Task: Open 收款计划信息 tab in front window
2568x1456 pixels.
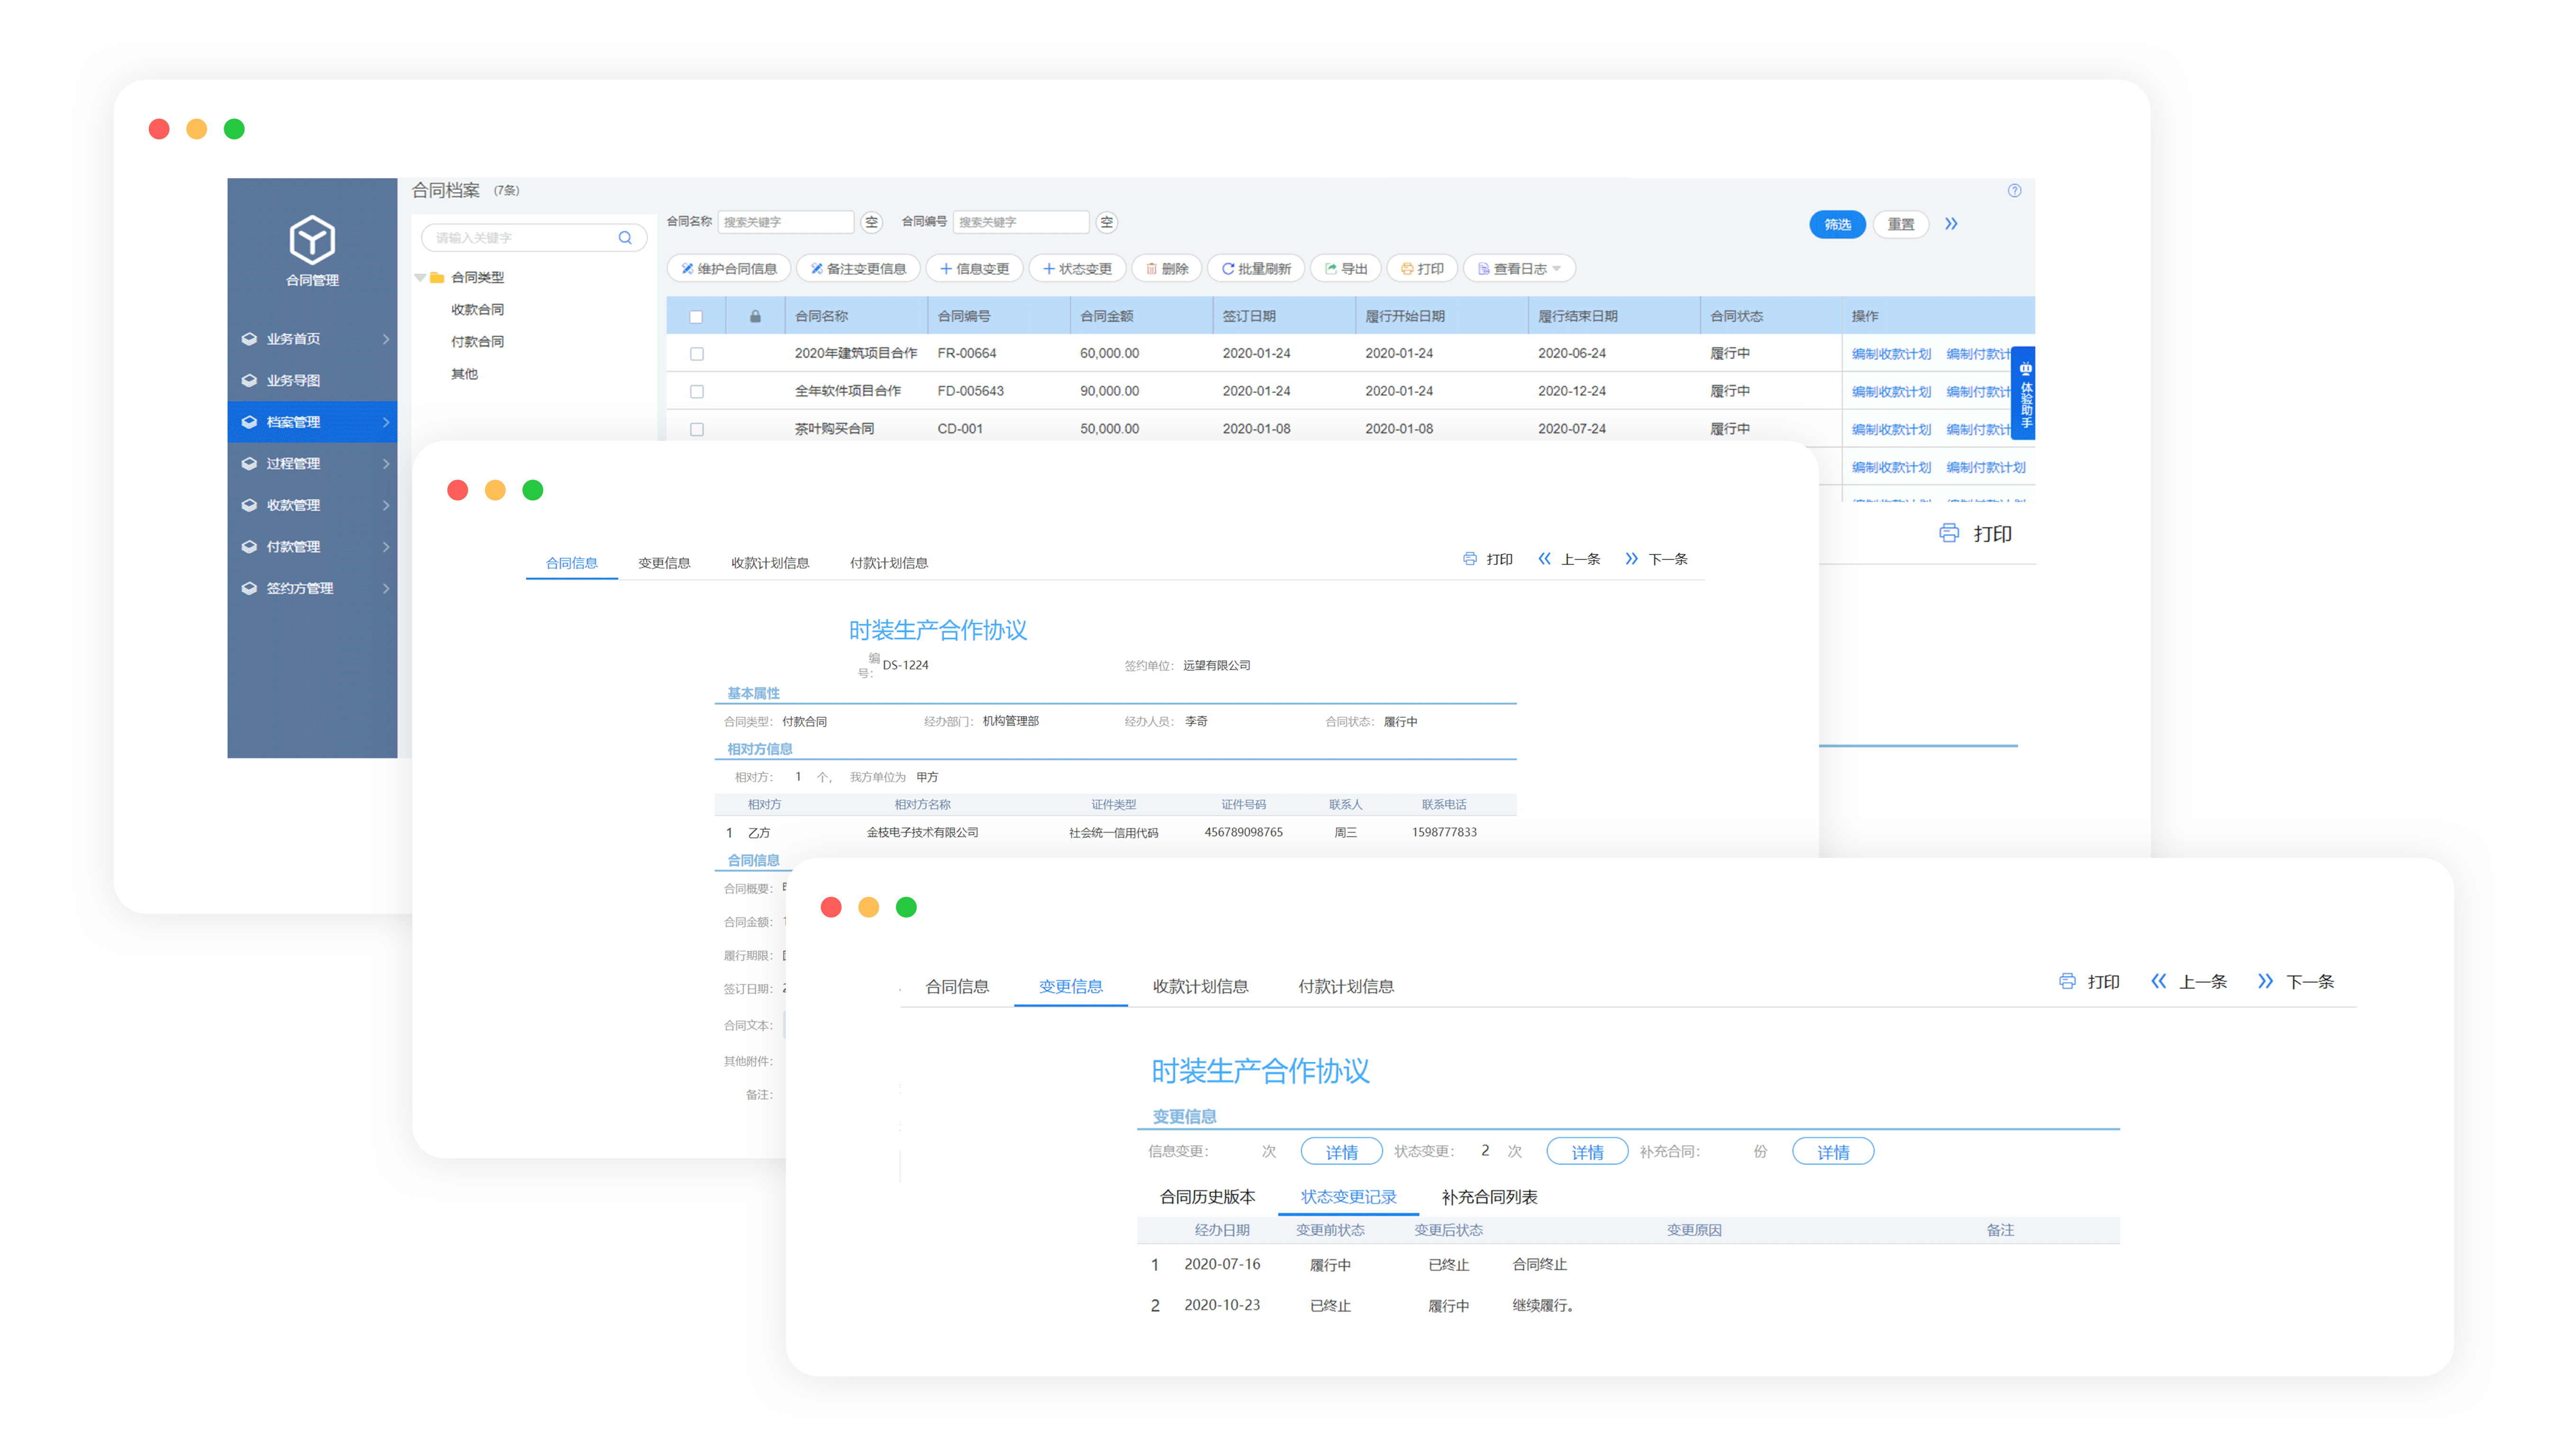Action: pyautogui.click(x=1200, y=987)
